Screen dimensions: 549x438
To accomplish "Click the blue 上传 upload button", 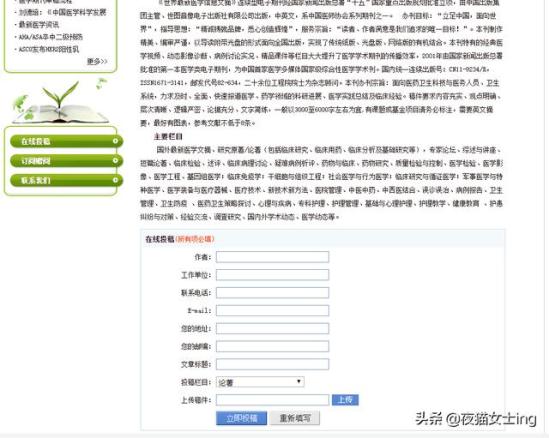I will pyautogui.click(x=345, y=400).
